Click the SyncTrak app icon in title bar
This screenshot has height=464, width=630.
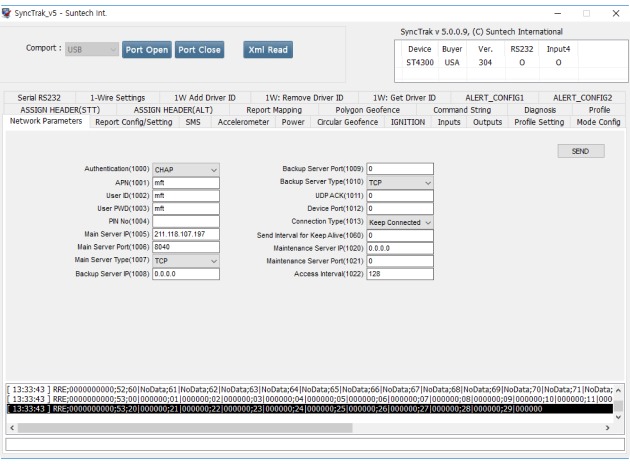coord(10,9)
